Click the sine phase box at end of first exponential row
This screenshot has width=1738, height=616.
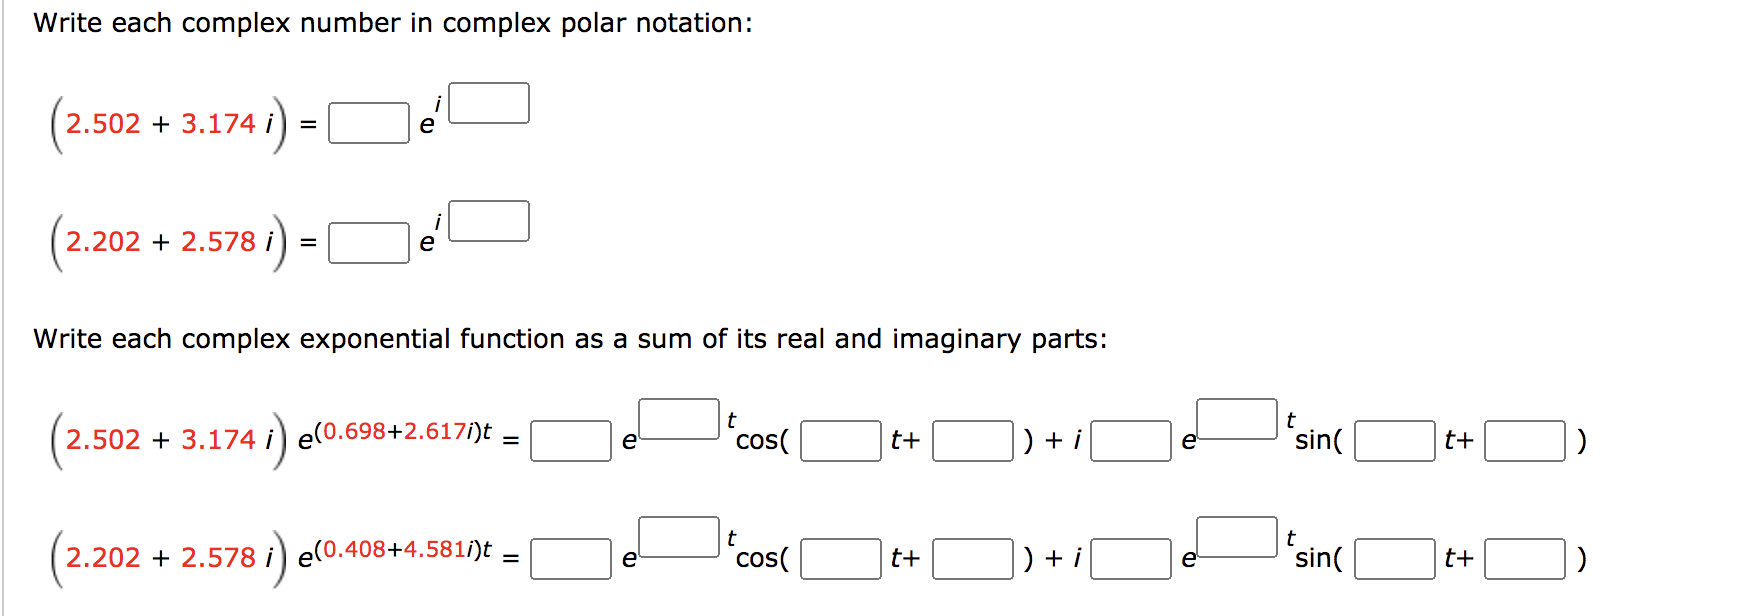1523,441
